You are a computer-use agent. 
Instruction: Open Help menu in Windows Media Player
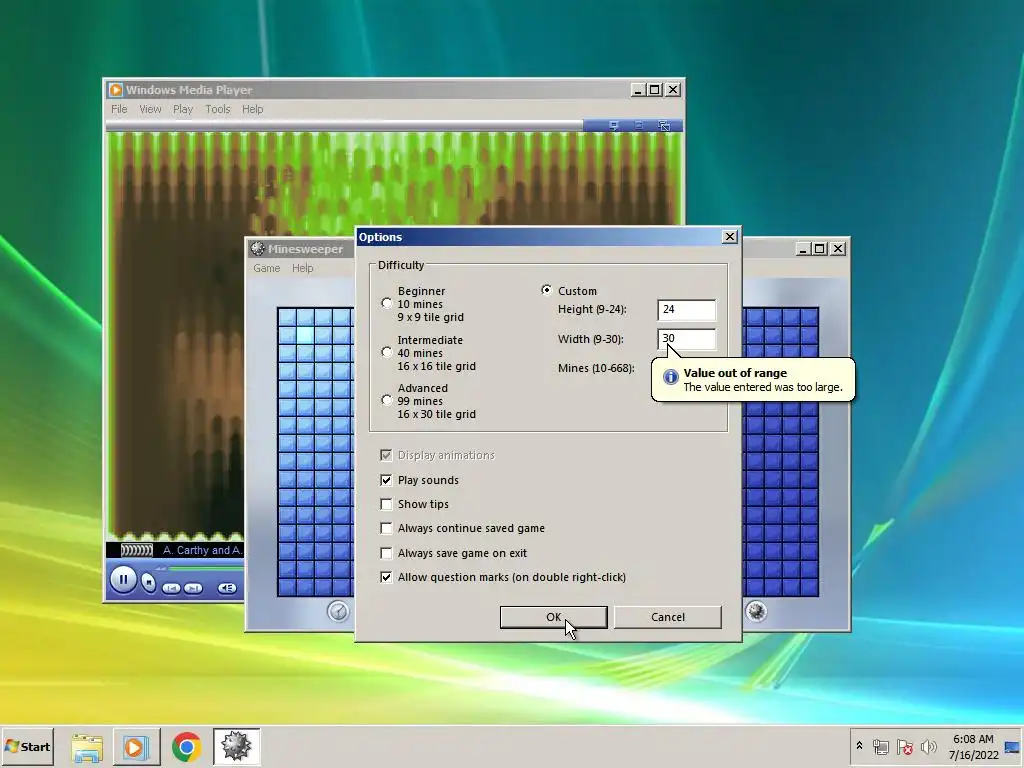click(x=253, y=109)
